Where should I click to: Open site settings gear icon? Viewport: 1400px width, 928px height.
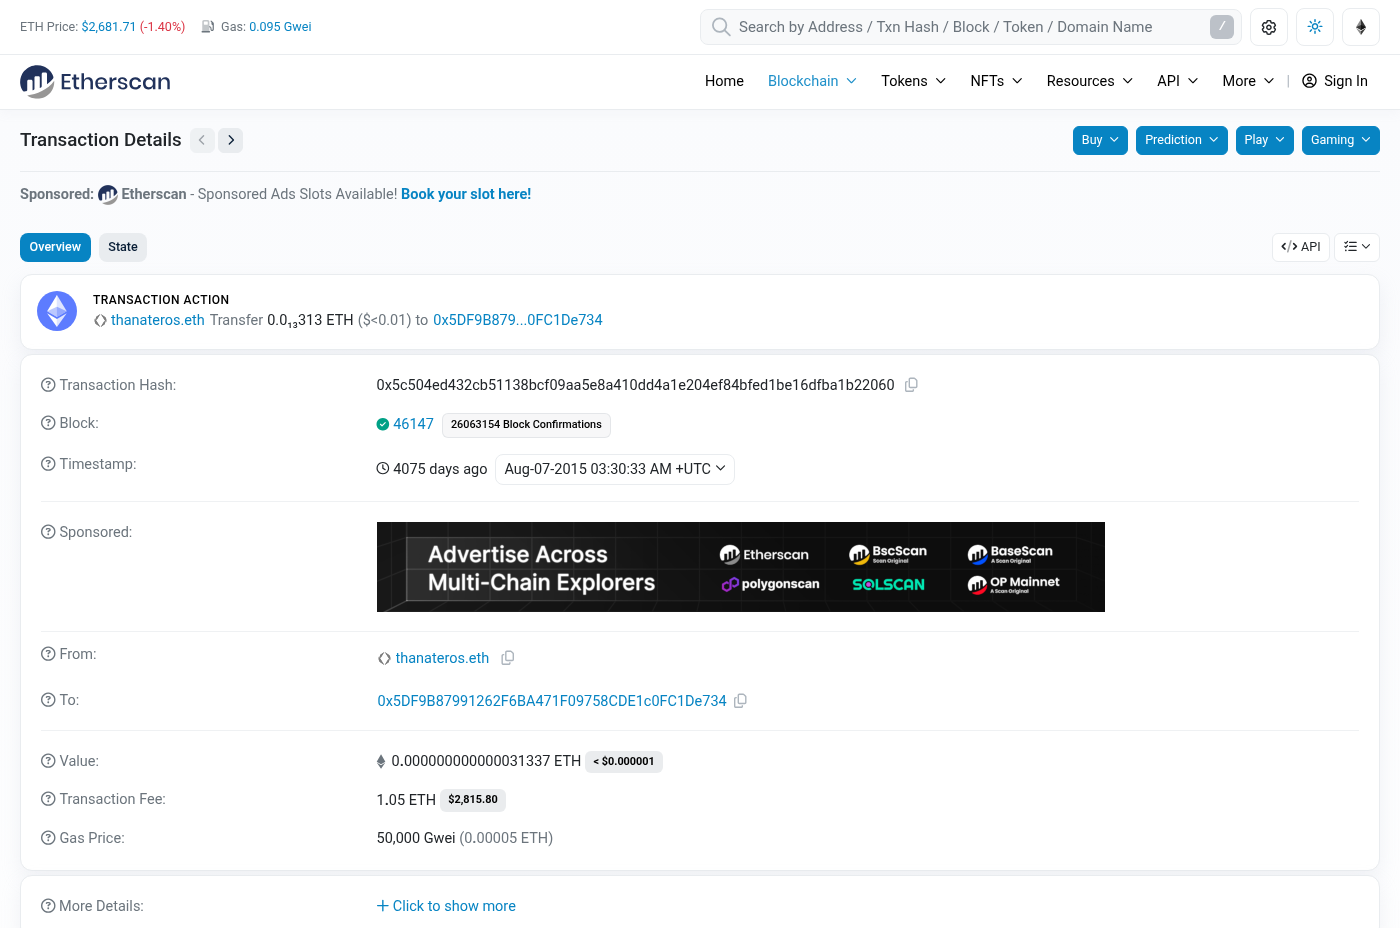pos(1269,27)
